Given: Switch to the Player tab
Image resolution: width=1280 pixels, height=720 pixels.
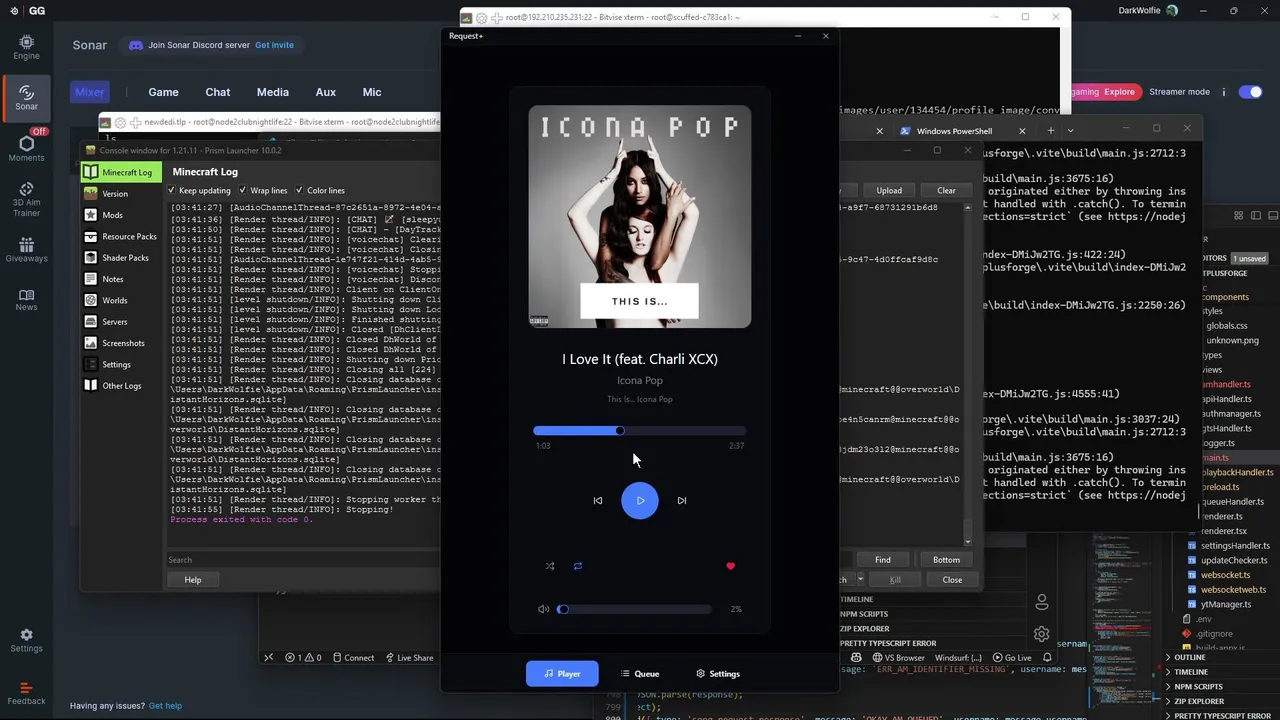Looking at the screenshot, I should [x=562, y=674].
